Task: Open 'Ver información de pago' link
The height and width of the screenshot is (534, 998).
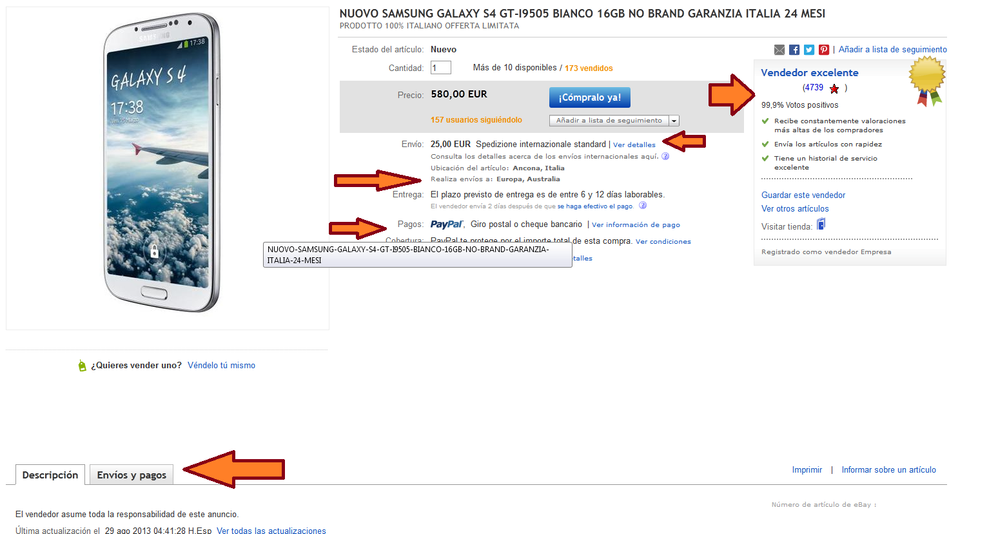Action: pyautogui.click(x=636, y=225)
